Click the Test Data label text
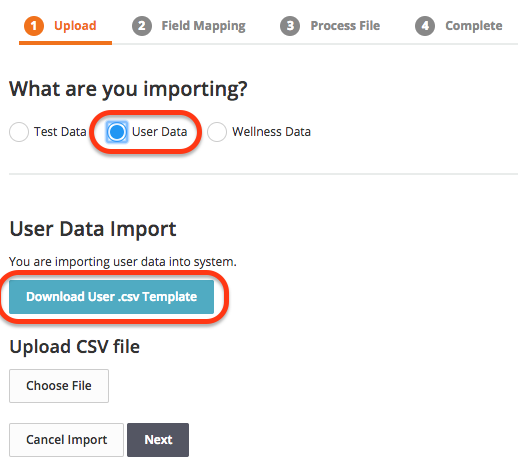This screenshot has height=474, width=518. [x=60, y=132]
